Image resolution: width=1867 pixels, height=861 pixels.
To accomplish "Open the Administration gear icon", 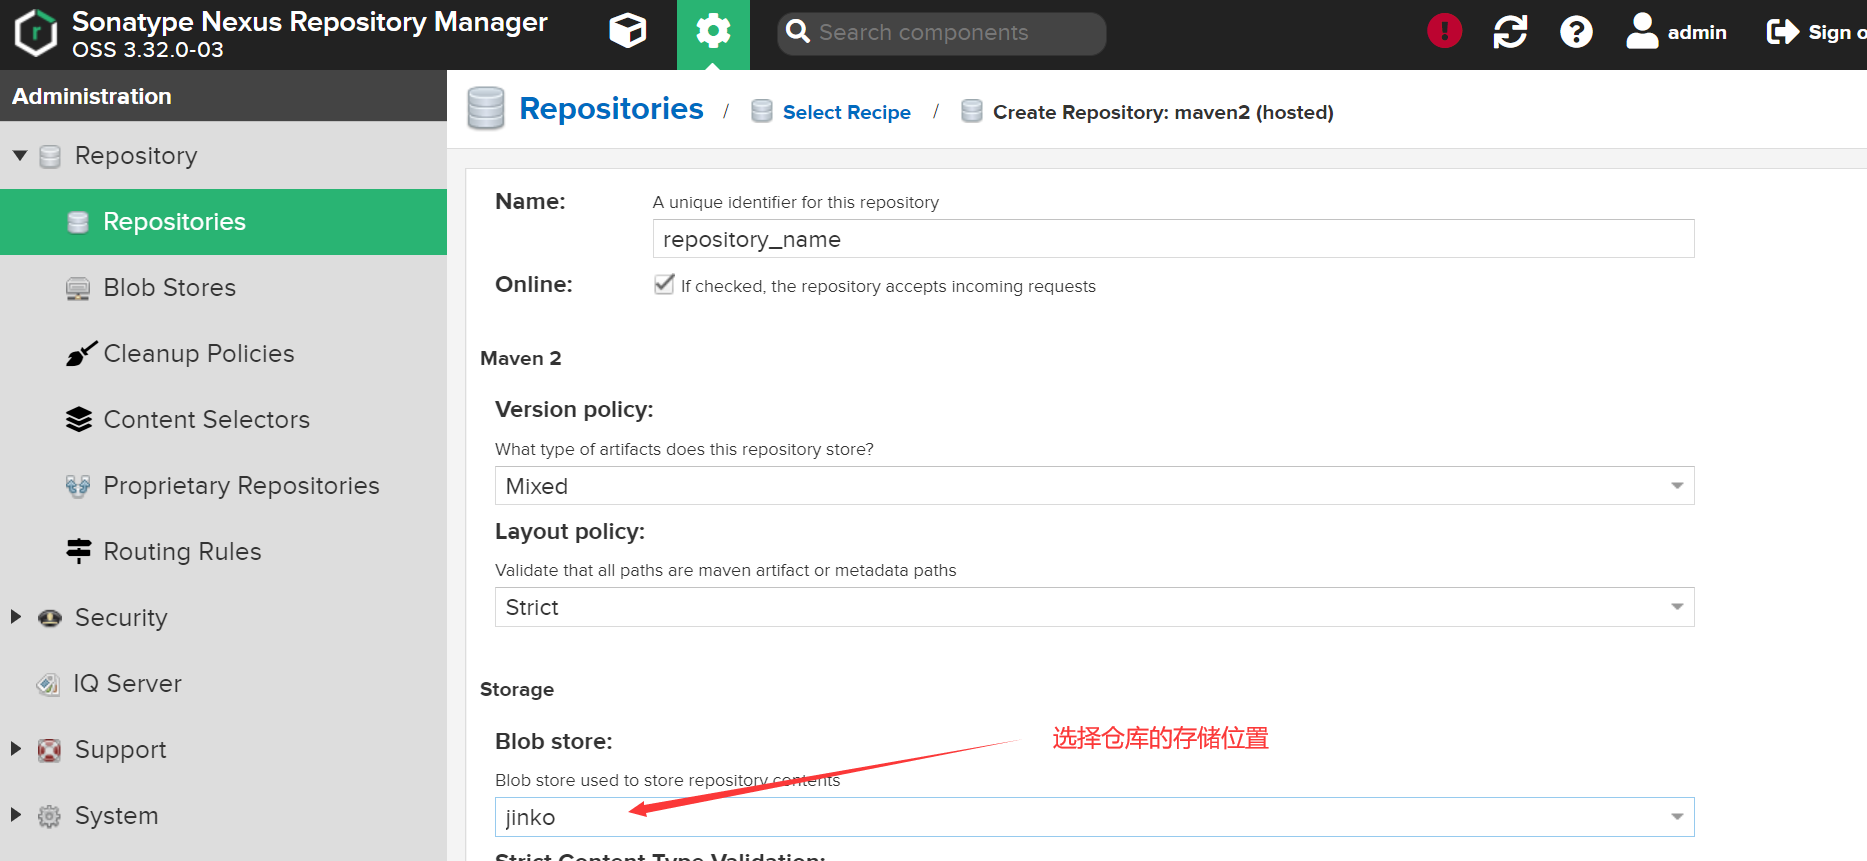I will (713, 32).
